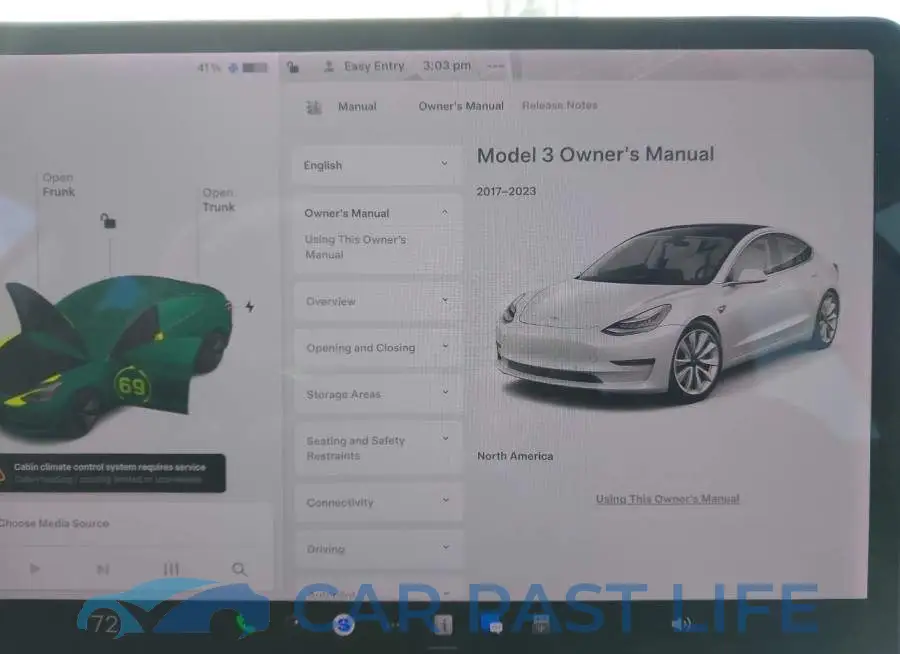Expand the Storage Areas section

pyautogui.click(x=377, y=394)
